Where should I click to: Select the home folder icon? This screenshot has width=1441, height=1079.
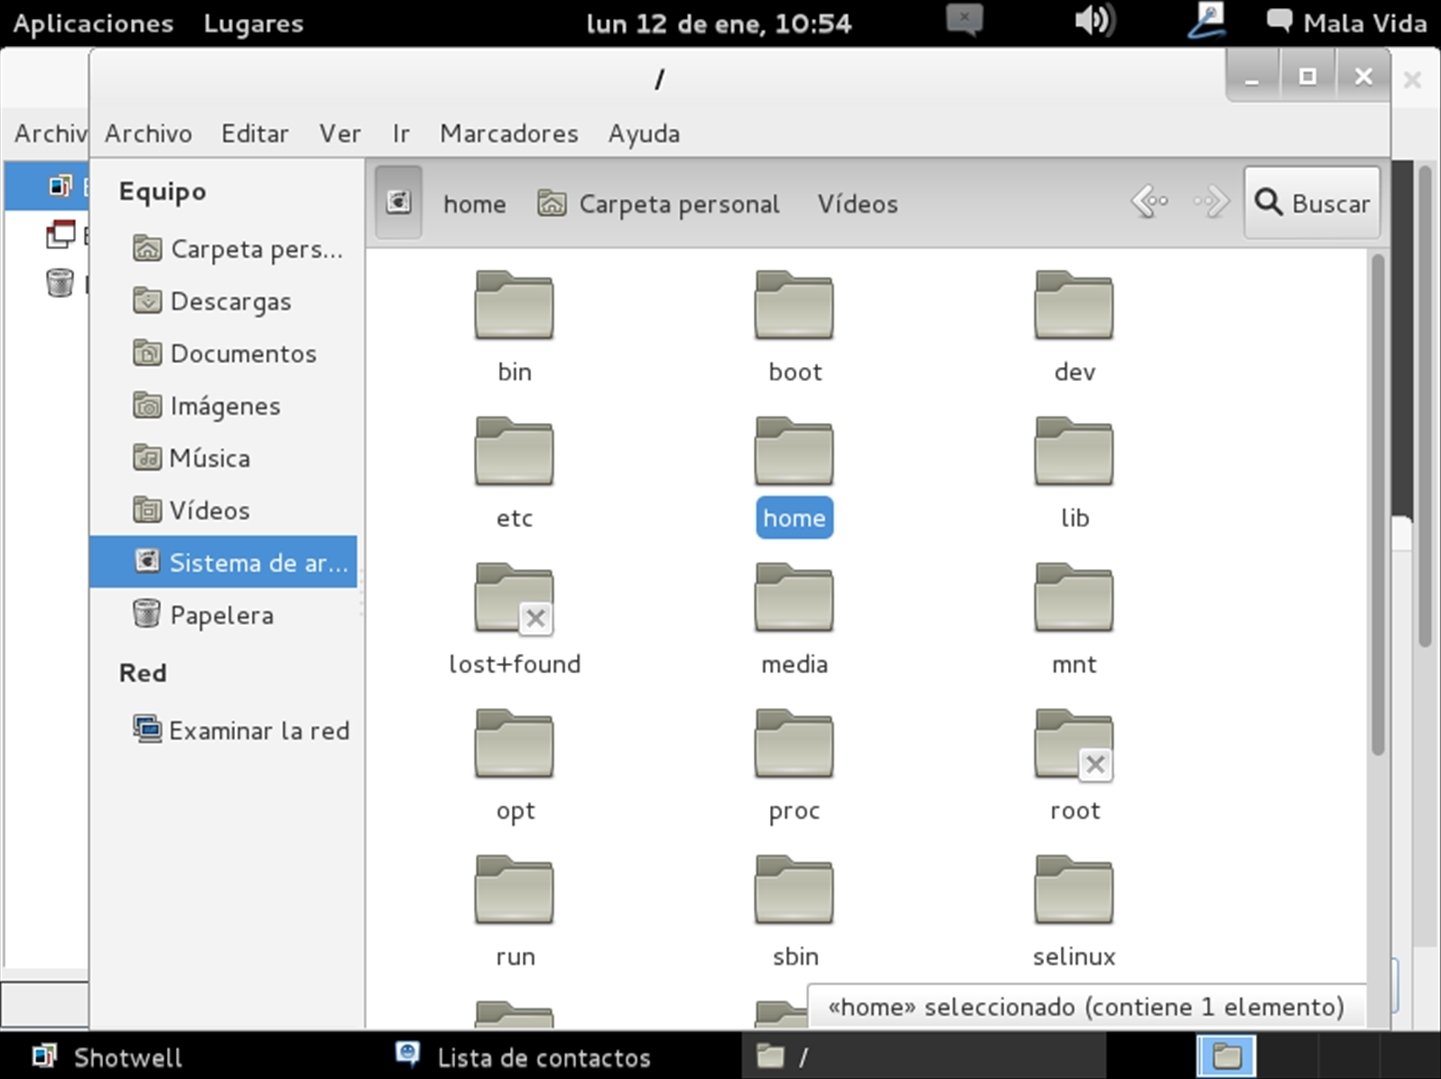[x=794, y=452]
